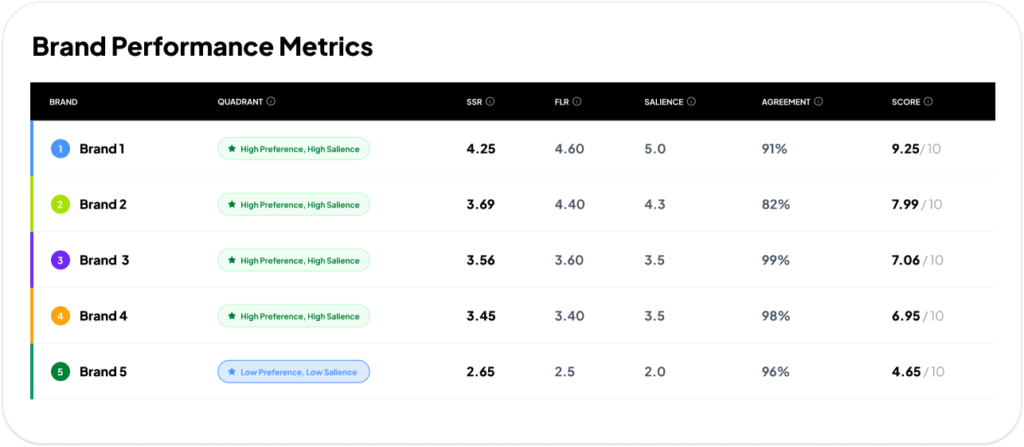Click the info icon beside SSR header
Viewport: 1024px width, 447px height.
click(490, 102)
